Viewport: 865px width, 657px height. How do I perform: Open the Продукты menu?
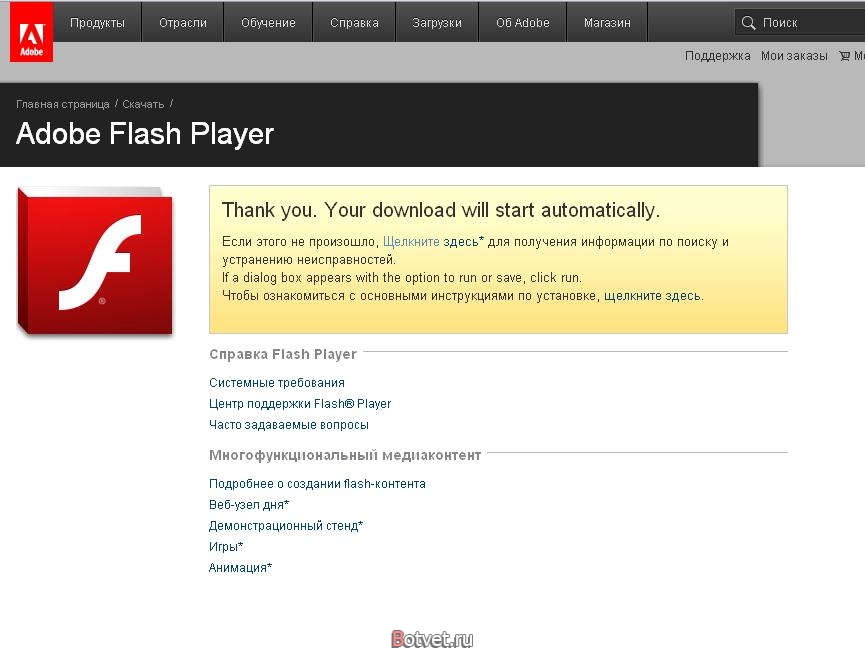click(x=98, y=22)
